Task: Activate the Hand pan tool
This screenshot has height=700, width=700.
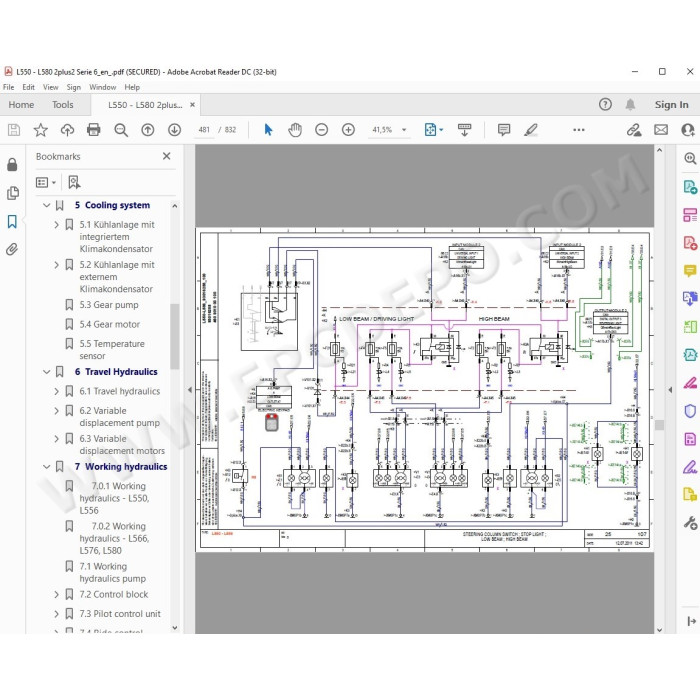Action: point(295,130)
